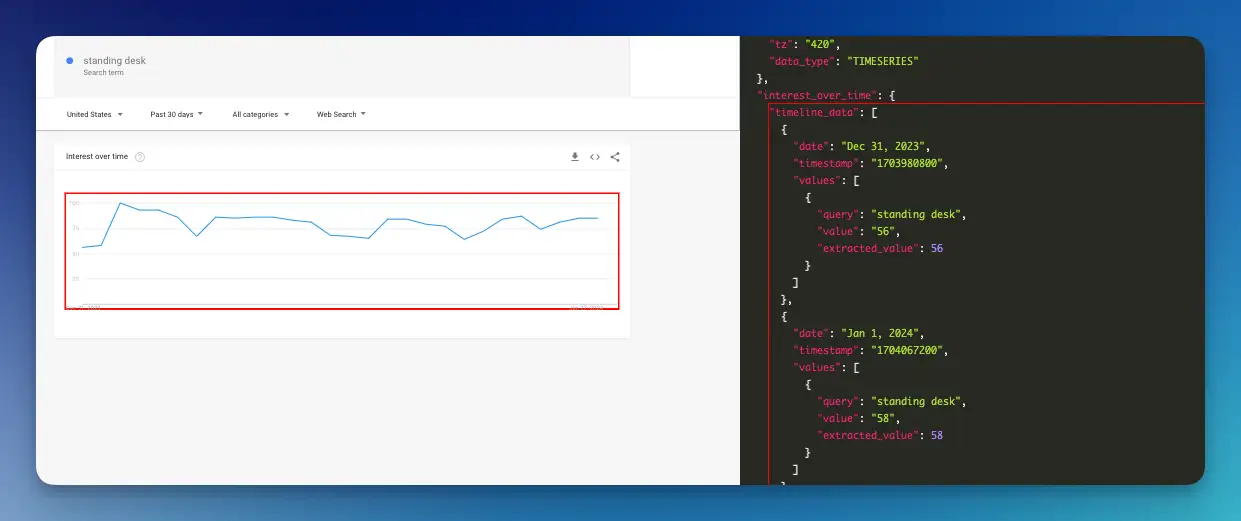Viewport: 1241px width, 521px height.
Task: Open the United States region dropdown
Action: pyautogui.click(x=95, y=114)
